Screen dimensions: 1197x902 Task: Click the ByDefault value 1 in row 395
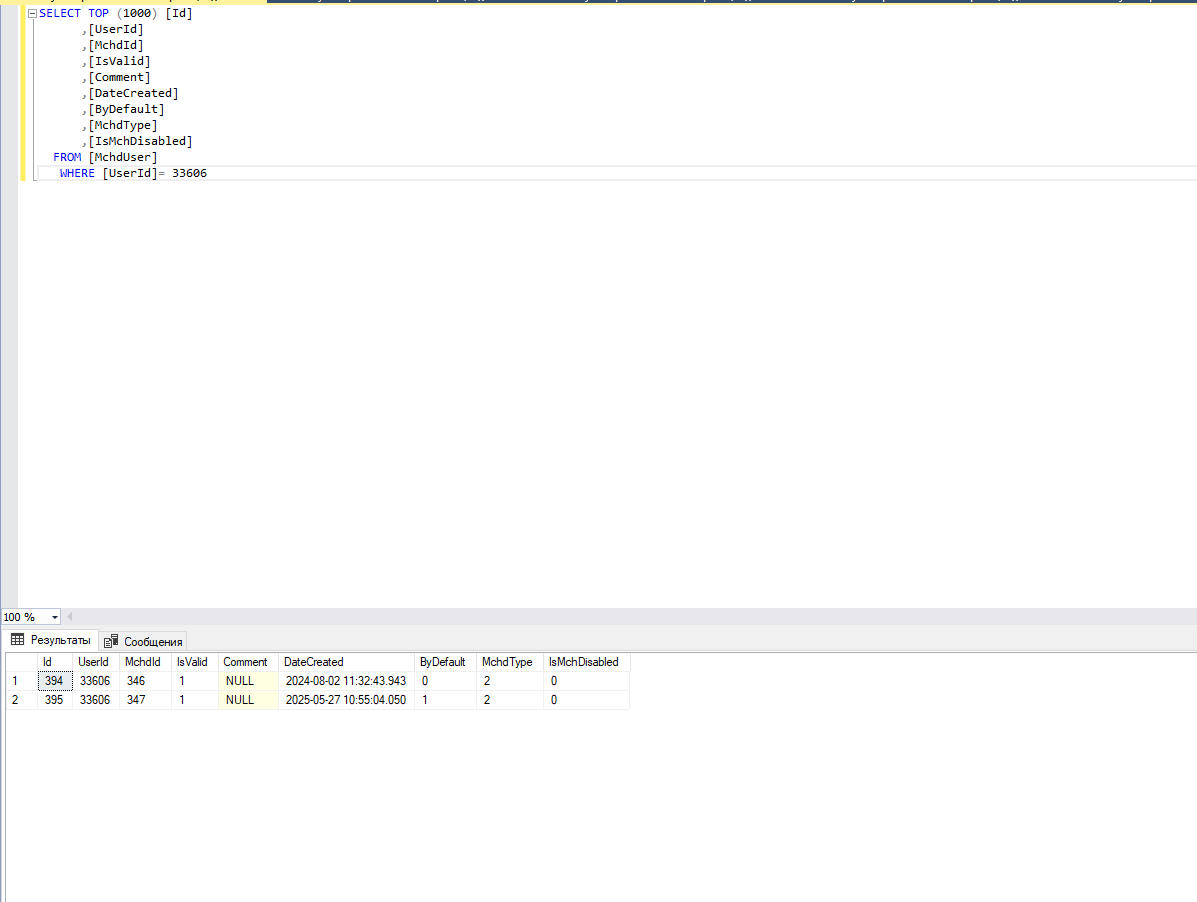445,700
